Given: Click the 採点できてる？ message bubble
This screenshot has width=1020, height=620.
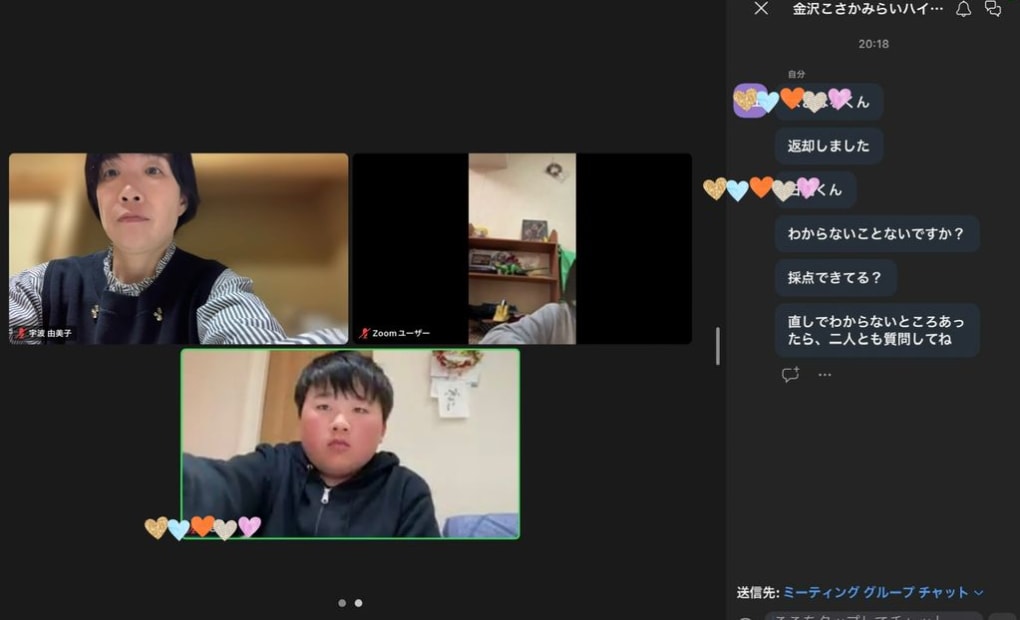Looking at the screenshot, I should pos(836,277).
